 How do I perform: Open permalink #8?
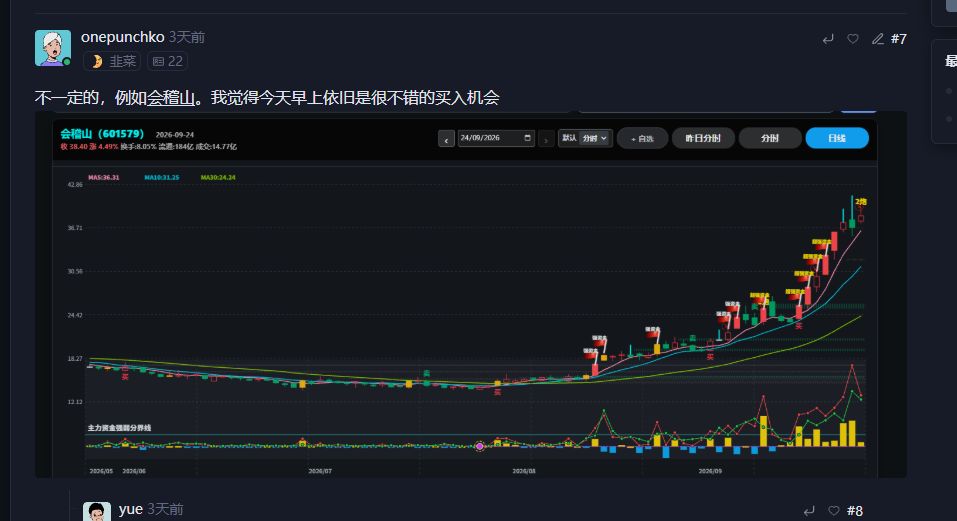click(x=854, y=511)
